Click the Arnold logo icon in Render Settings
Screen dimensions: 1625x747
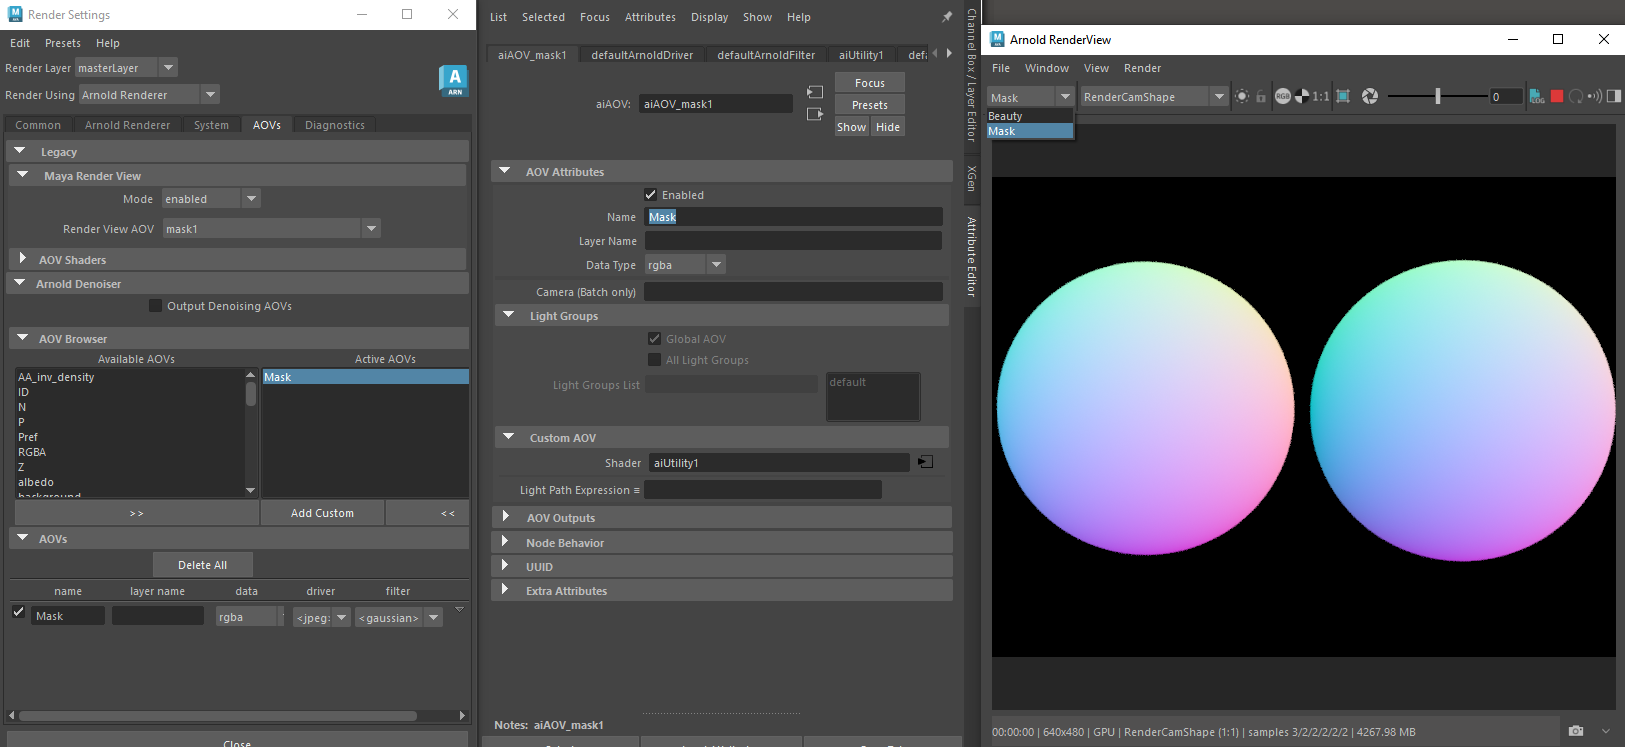(454, 80)
